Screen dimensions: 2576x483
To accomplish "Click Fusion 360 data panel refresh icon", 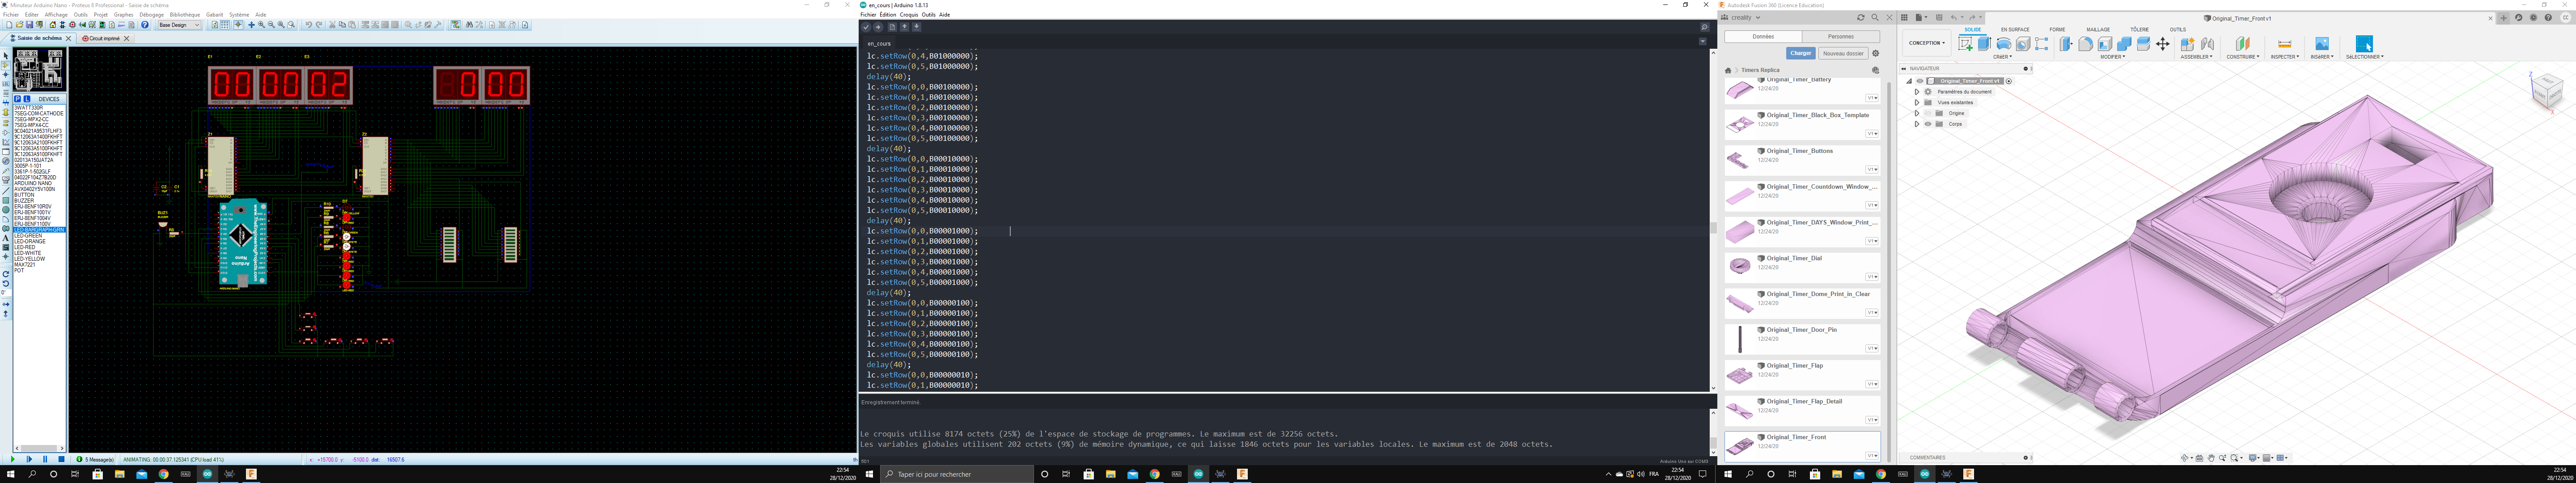I will point(1861,17).
